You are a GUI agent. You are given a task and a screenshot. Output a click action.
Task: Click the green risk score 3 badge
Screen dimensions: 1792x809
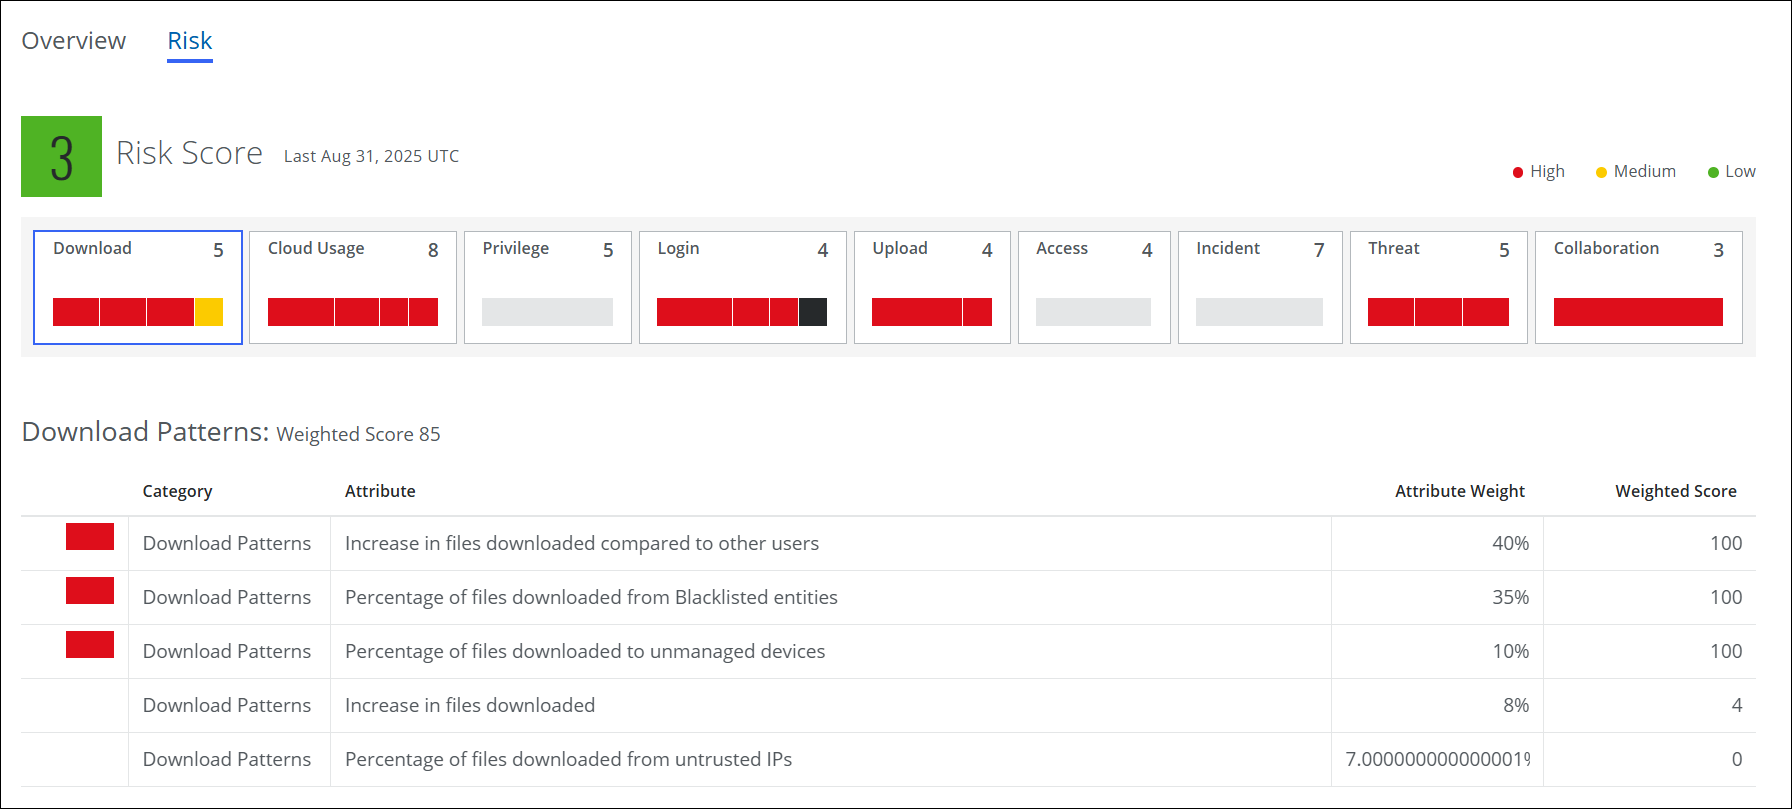click(x=61, y=157)
